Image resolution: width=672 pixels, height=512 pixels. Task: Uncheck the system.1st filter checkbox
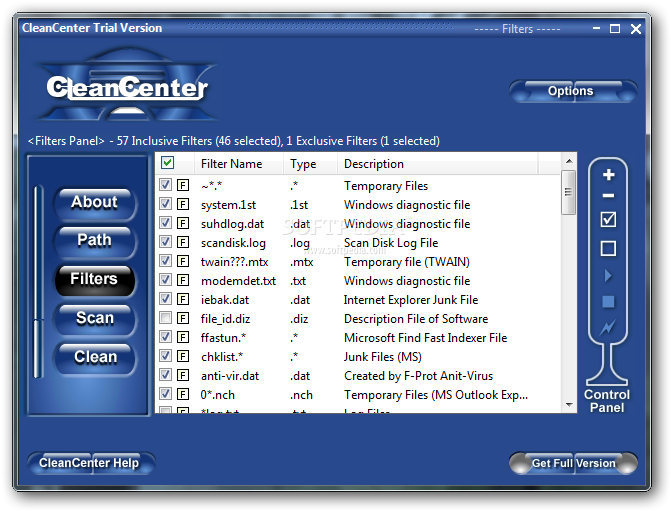click(x=165, y=204)
